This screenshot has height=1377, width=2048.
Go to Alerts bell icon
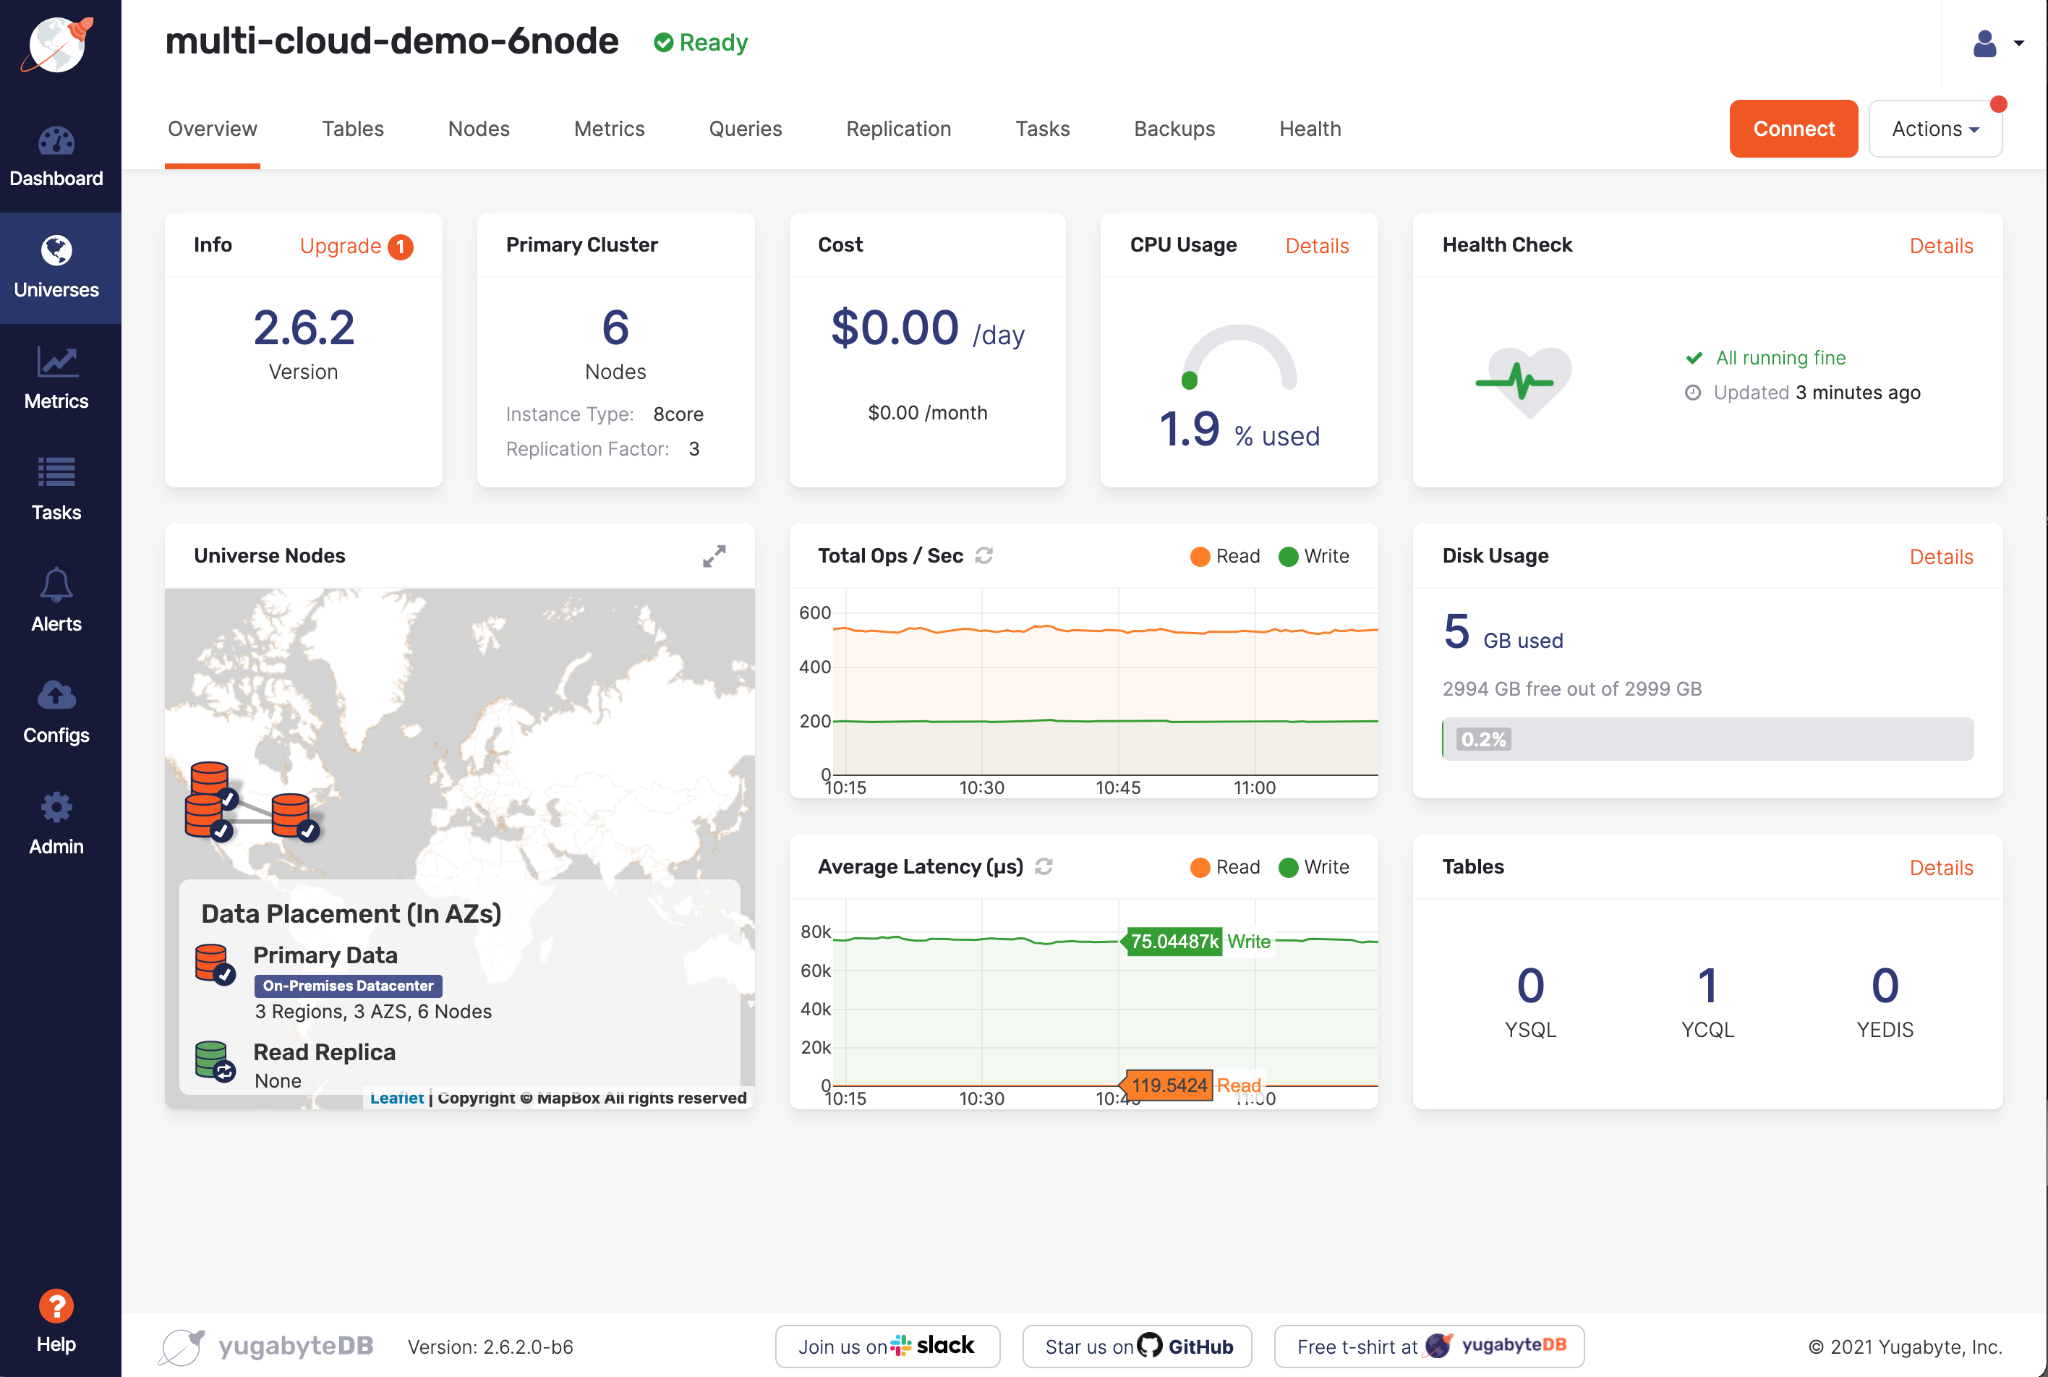click(x=56, y=585)
